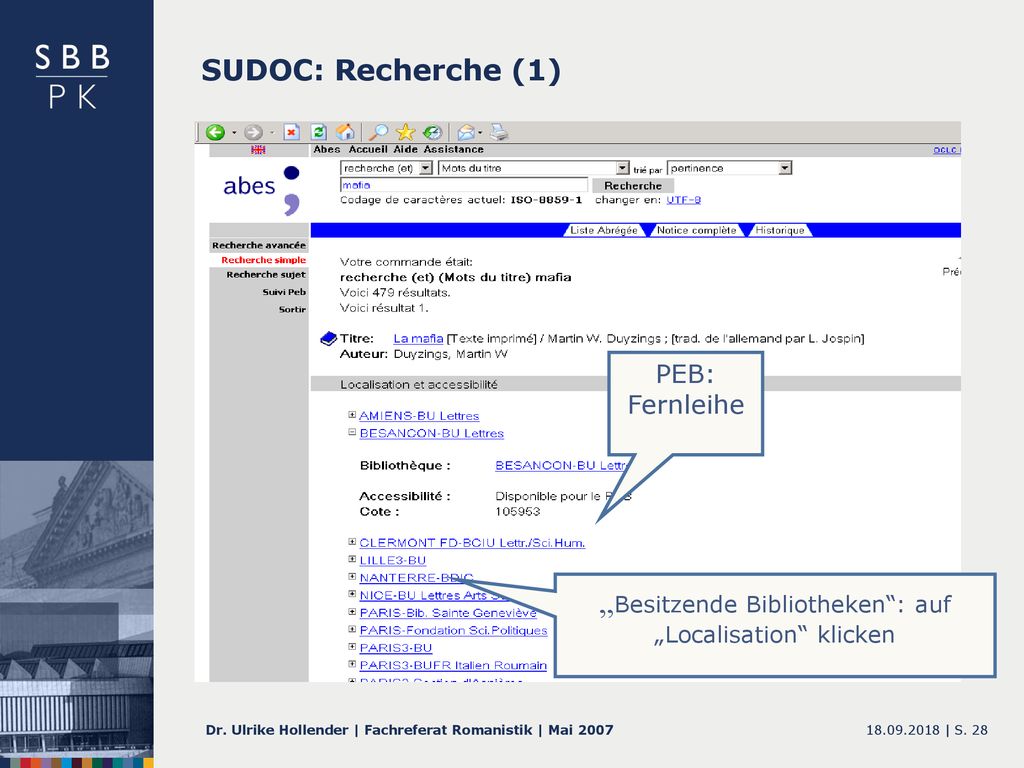Click the 'Localisation et accessibilité' header
1024x768 pixels.
pyautogui.click(x=419, y=385)
